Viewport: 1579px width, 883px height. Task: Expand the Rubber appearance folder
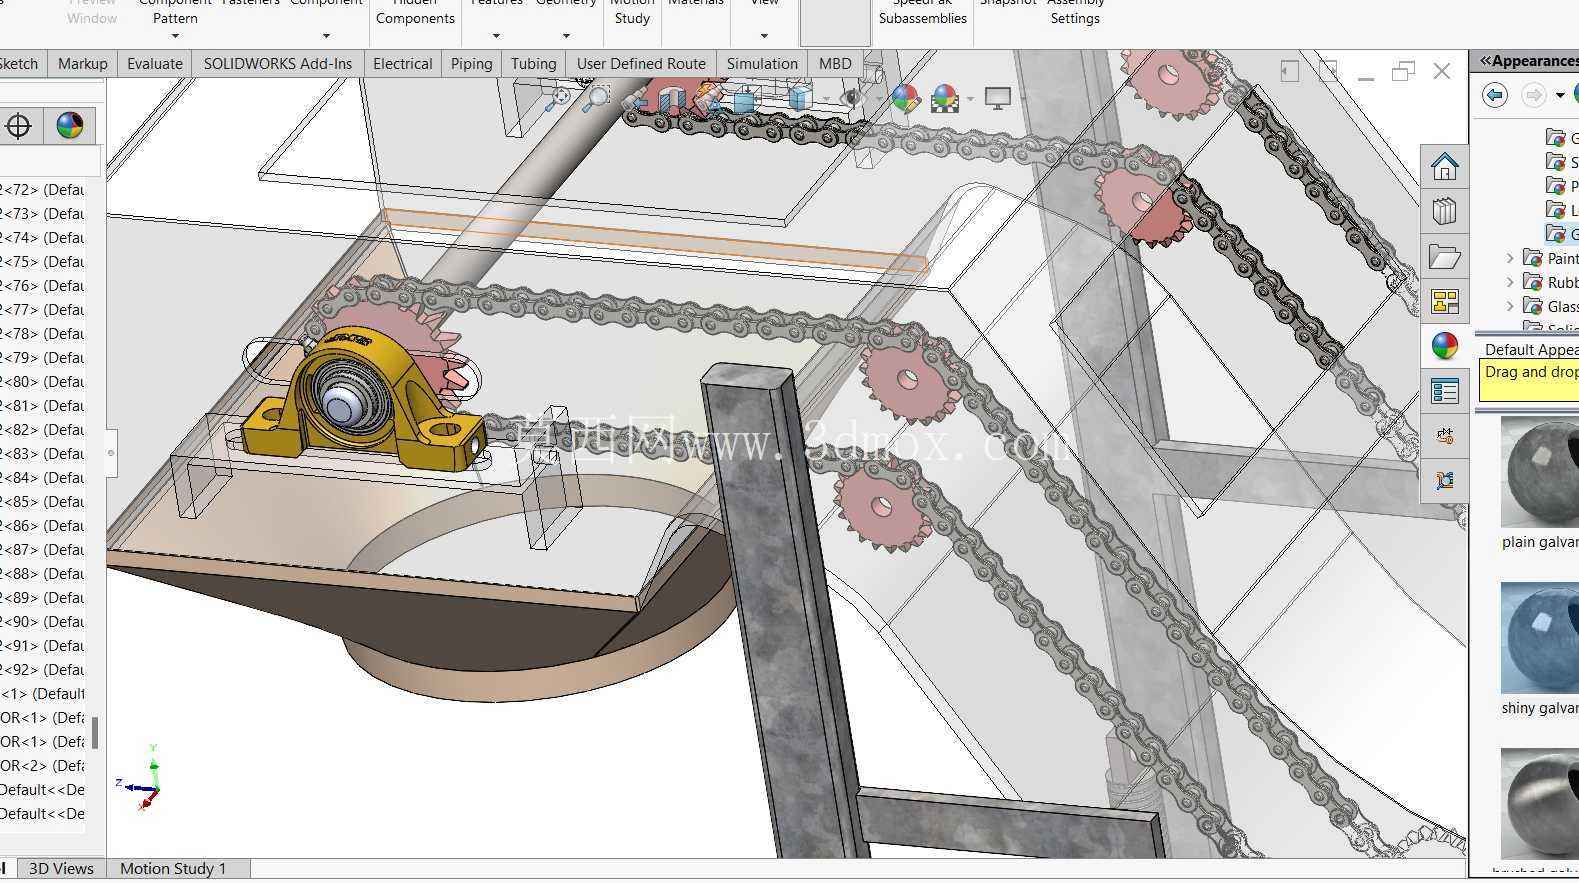[x=1510, y=282]
